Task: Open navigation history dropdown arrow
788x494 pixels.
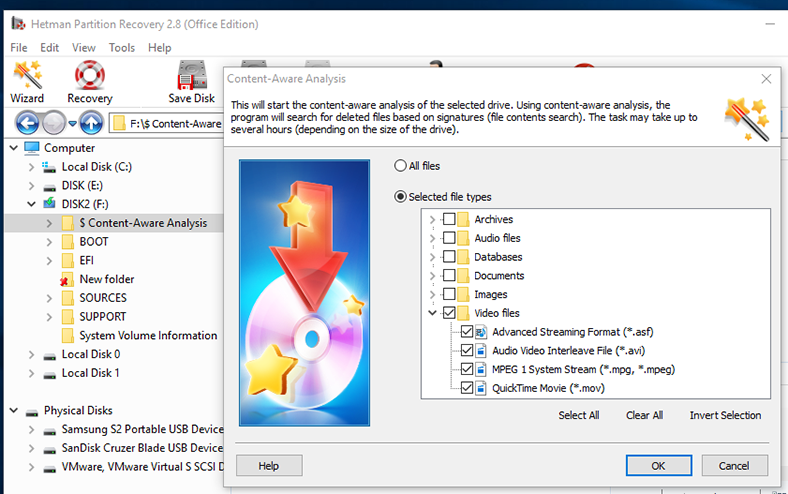Action: 72,123
